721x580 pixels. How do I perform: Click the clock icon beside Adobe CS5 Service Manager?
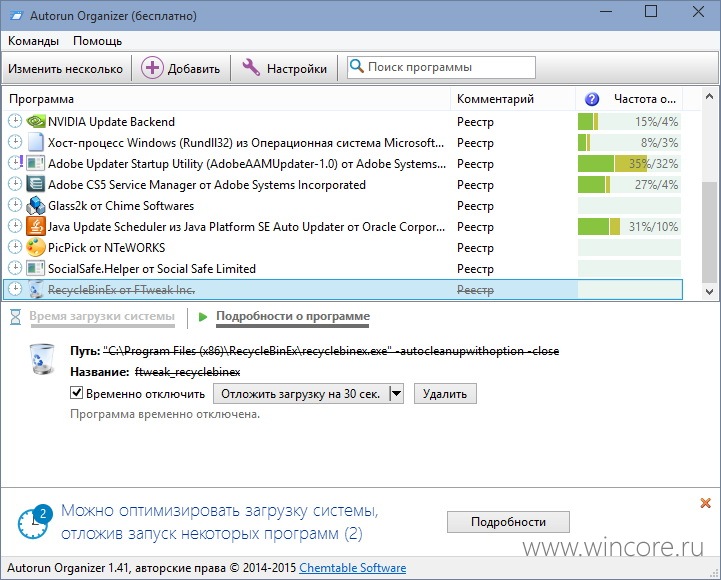tap(15, 184)
